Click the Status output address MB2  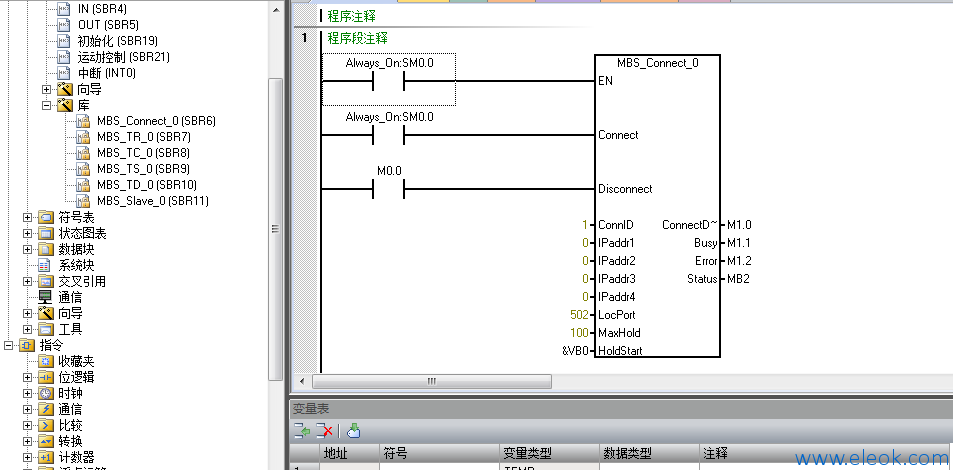[x=738, y=279]
